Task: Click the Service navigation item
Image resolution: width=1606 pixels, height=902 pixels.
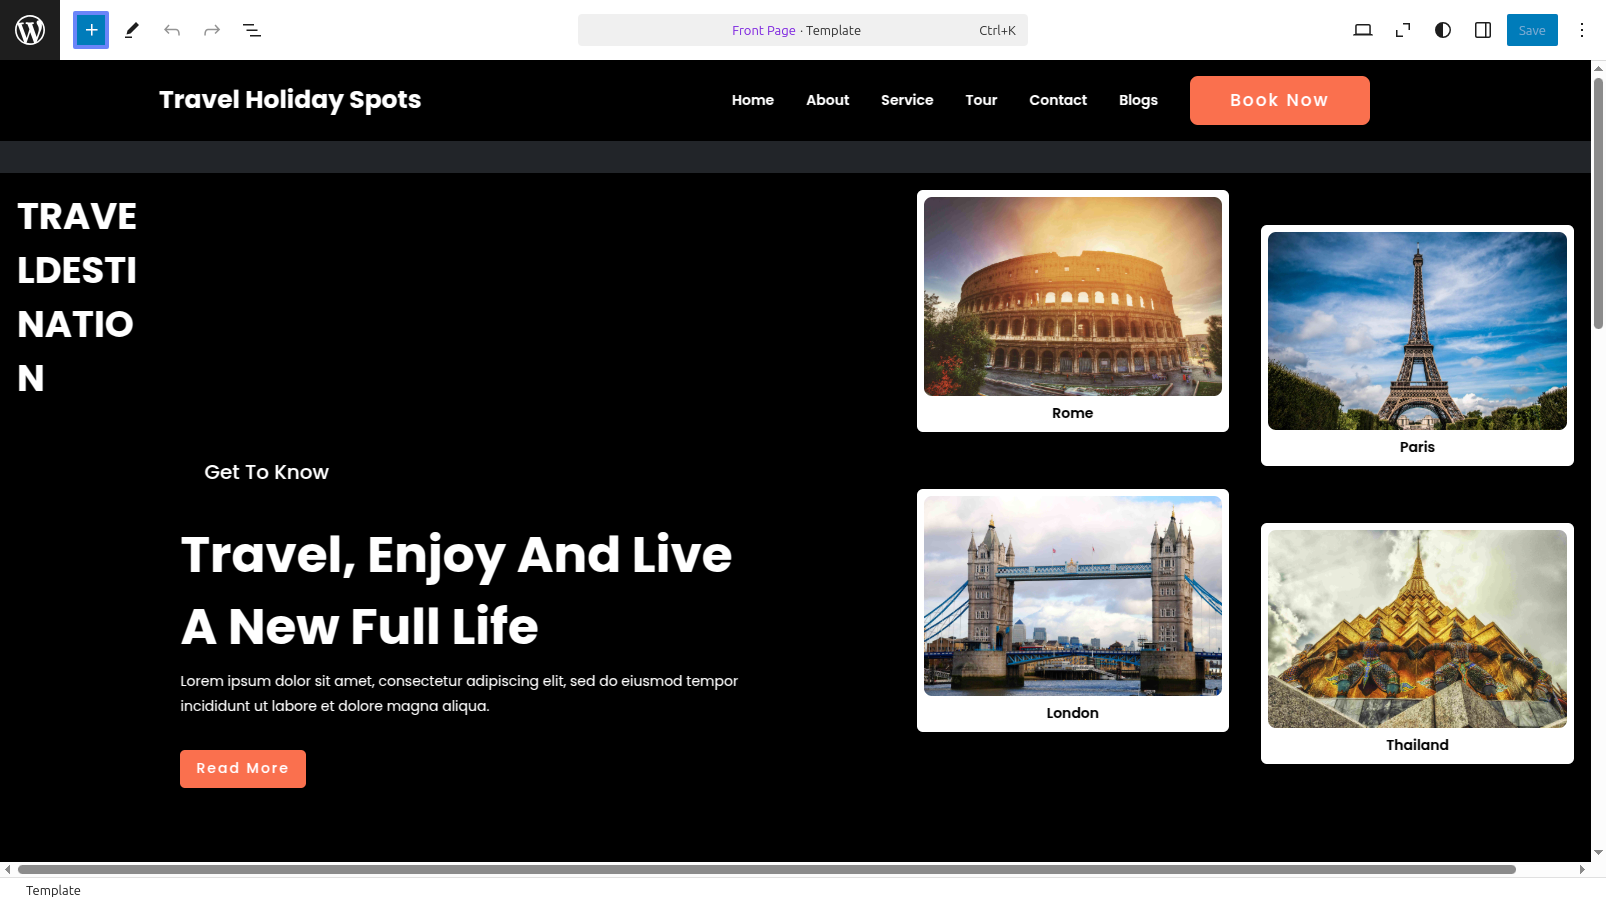Action: click(907, 100)
